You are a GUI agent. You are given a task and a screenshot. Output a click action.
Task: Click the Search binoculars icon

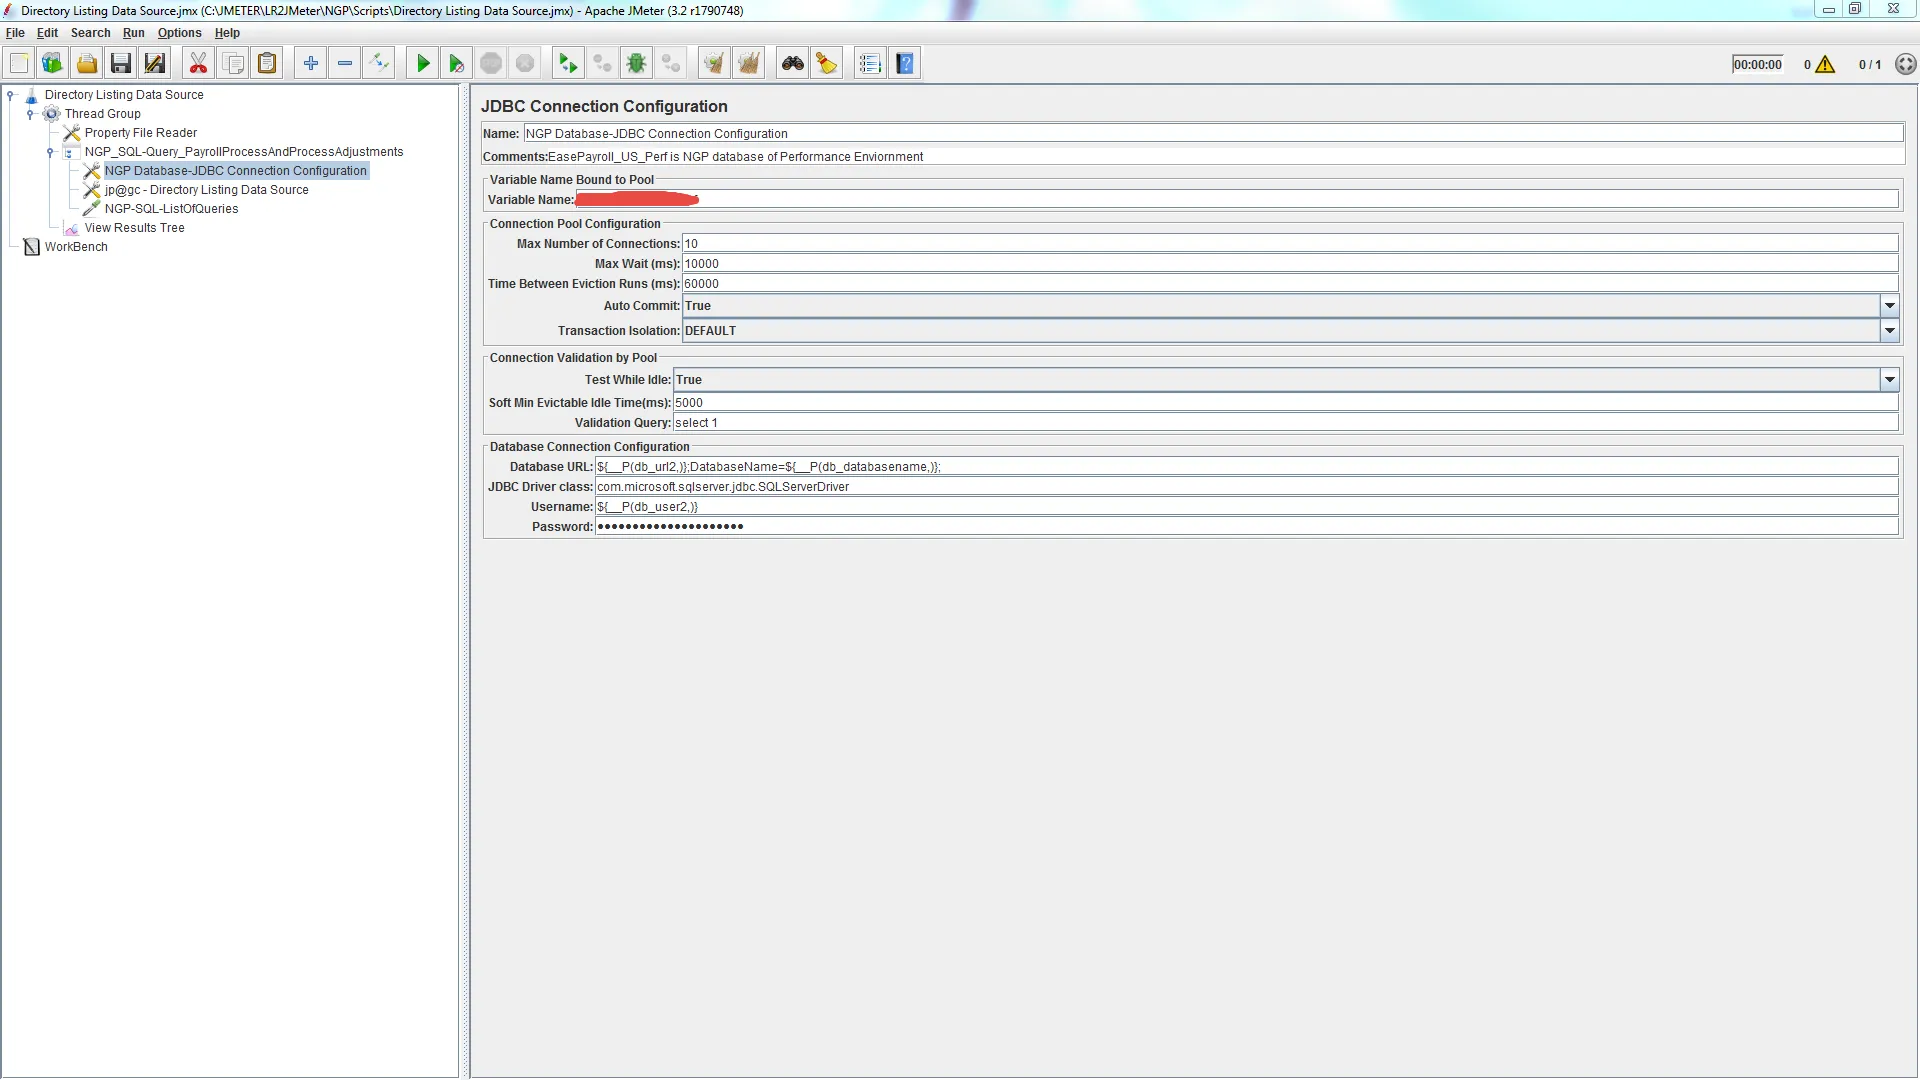pos(793,64)
